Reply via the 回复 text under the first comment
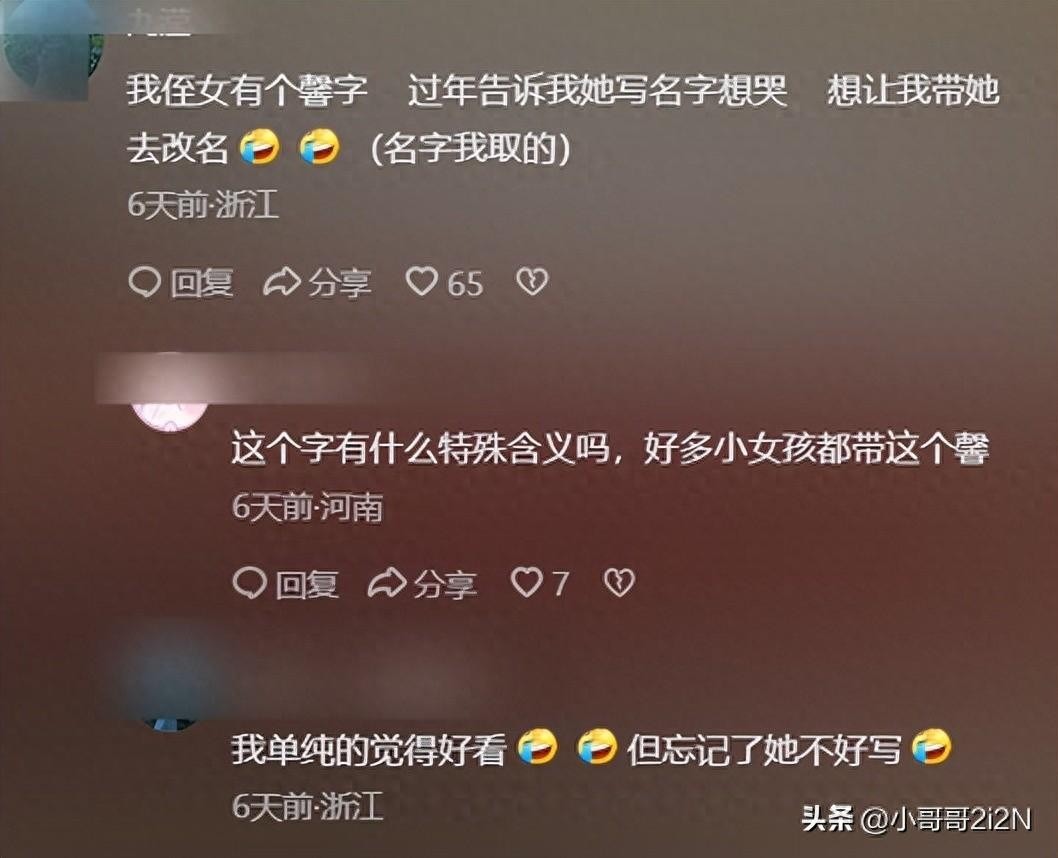 (x=202, y=283)
